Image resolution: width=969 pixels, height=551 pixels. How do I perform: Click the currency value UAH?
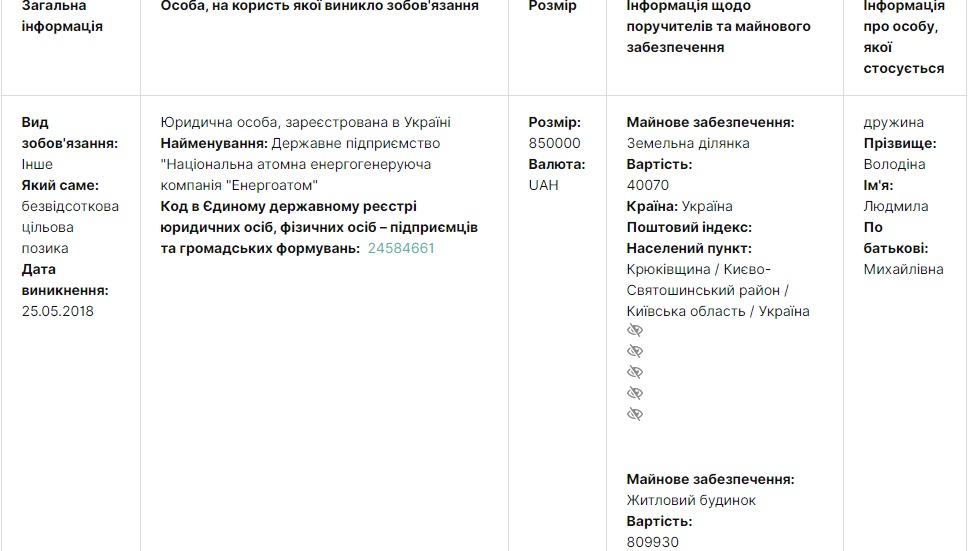pyautogui.click(x=543, y=185)
